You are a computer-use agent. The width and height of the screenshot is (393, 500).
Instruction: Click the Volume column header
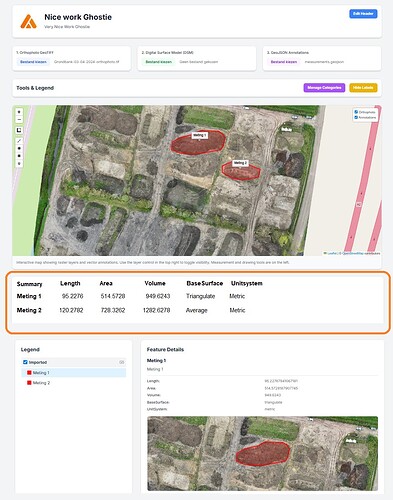click(155, 283)
